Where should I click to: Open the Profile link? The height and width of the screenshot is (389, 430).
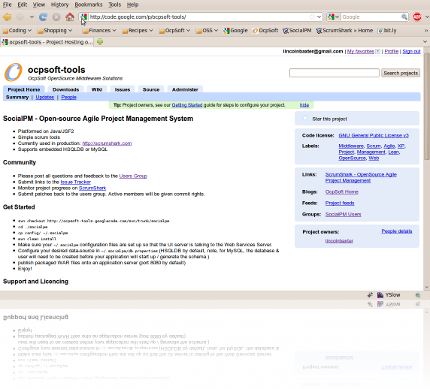[391, 51]
